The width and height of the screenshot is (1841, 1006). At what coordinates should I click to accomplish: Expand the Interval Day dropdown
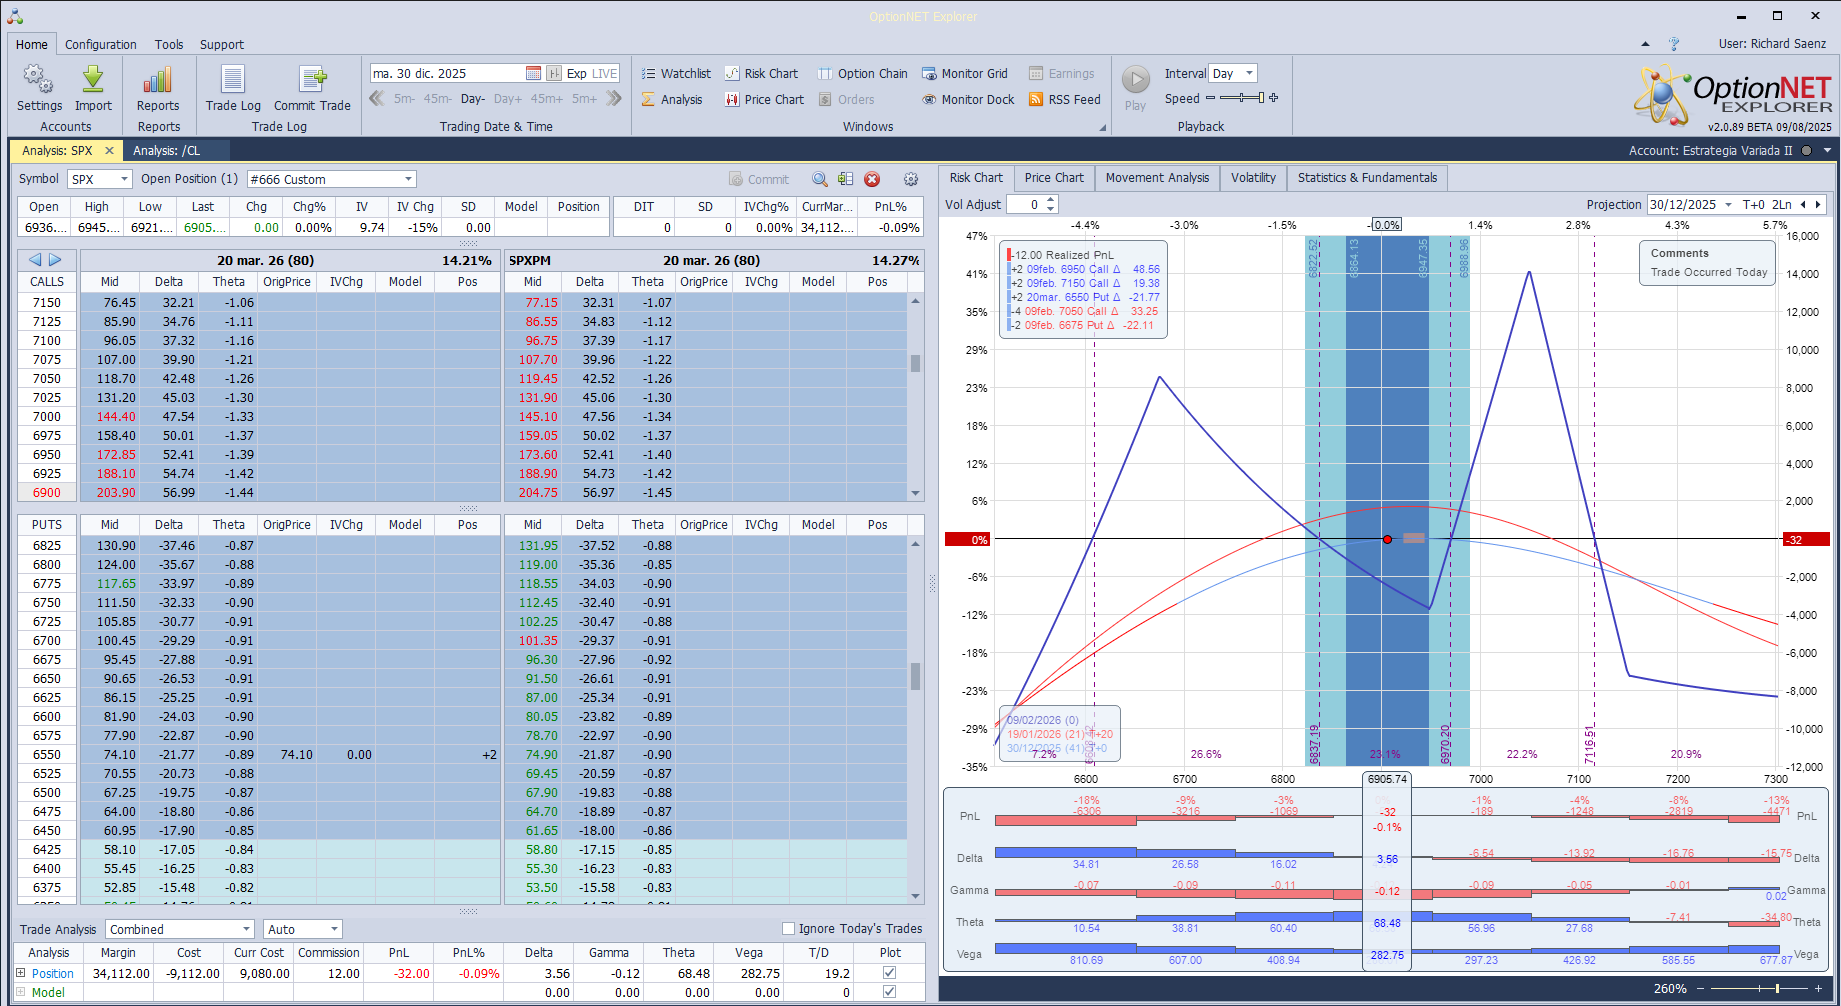click(1249, 74)
